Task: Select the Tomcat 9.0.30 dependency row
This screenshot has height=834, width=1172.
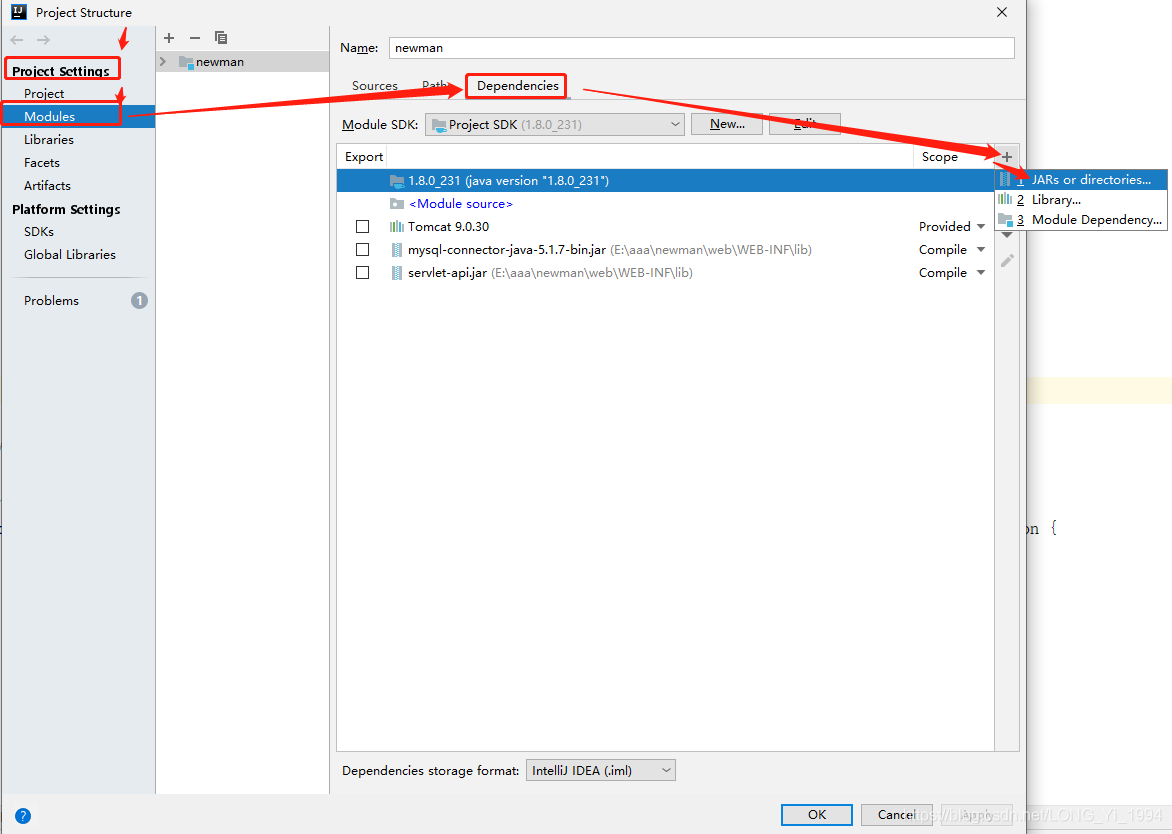Action: (665, 226)
